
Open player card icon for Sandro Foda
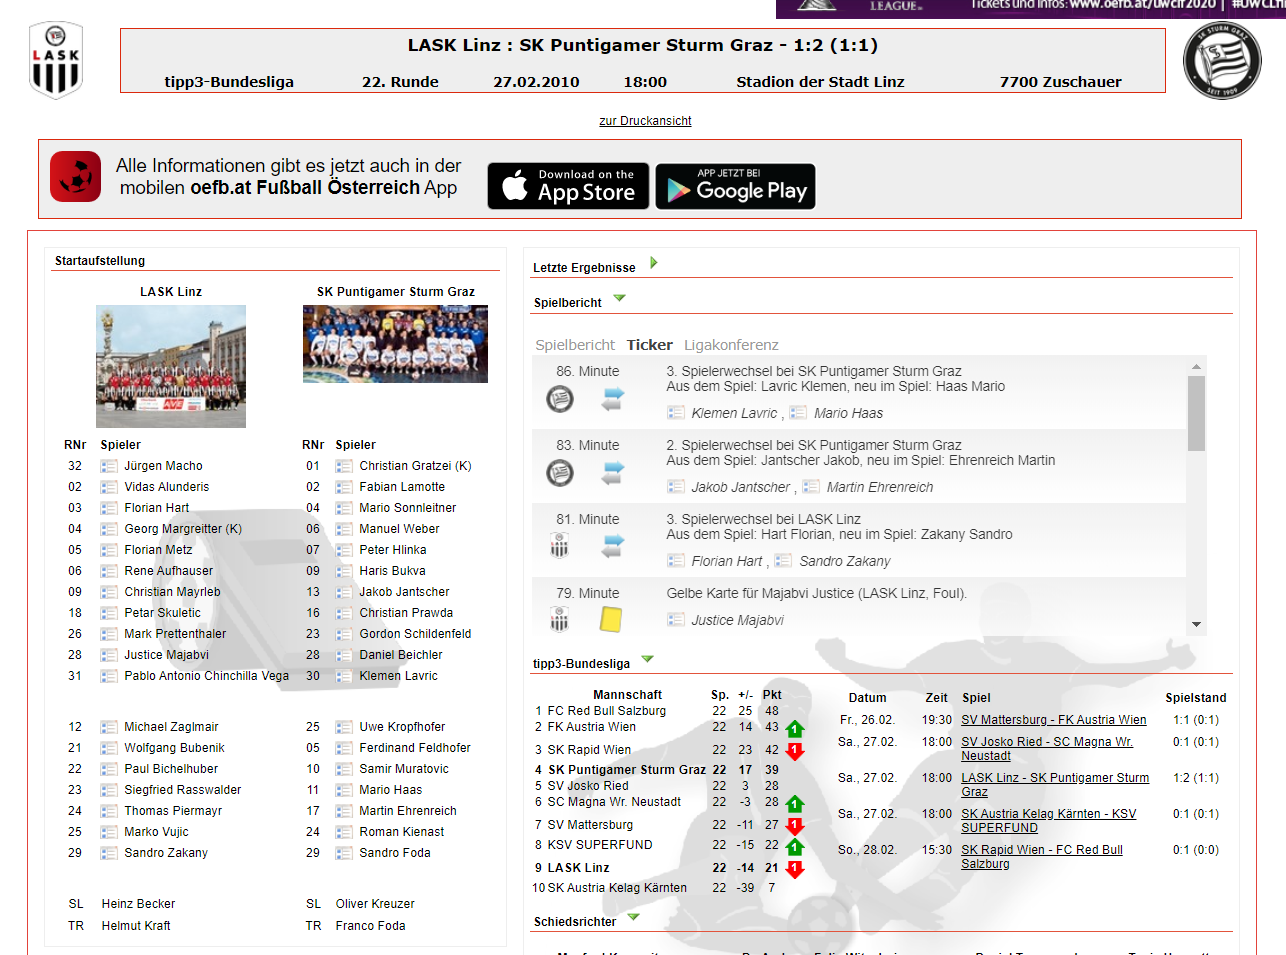[344, 853]
